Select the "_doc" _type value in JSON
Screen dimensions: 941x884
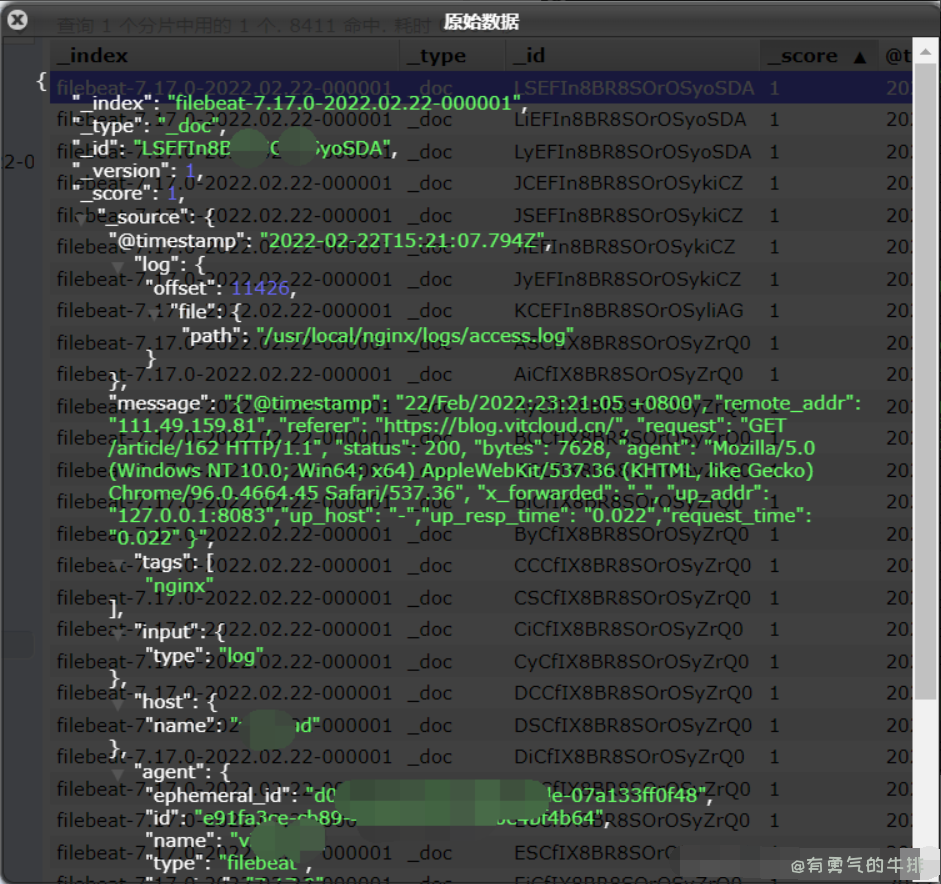(188, 125)
